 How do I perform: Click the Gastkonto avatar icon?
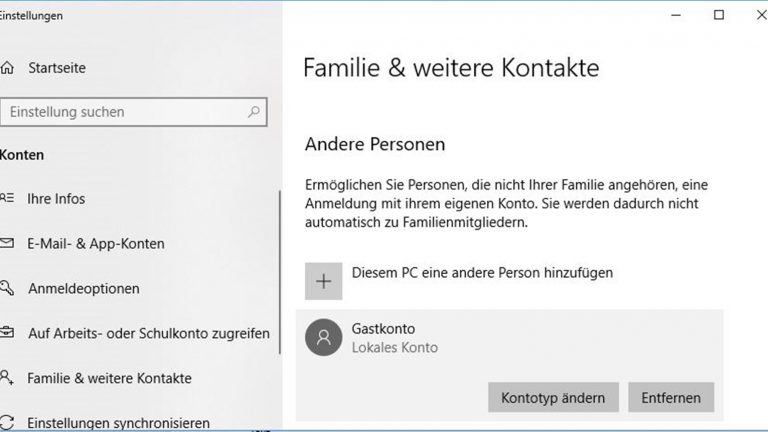click(x=323, y=337)
